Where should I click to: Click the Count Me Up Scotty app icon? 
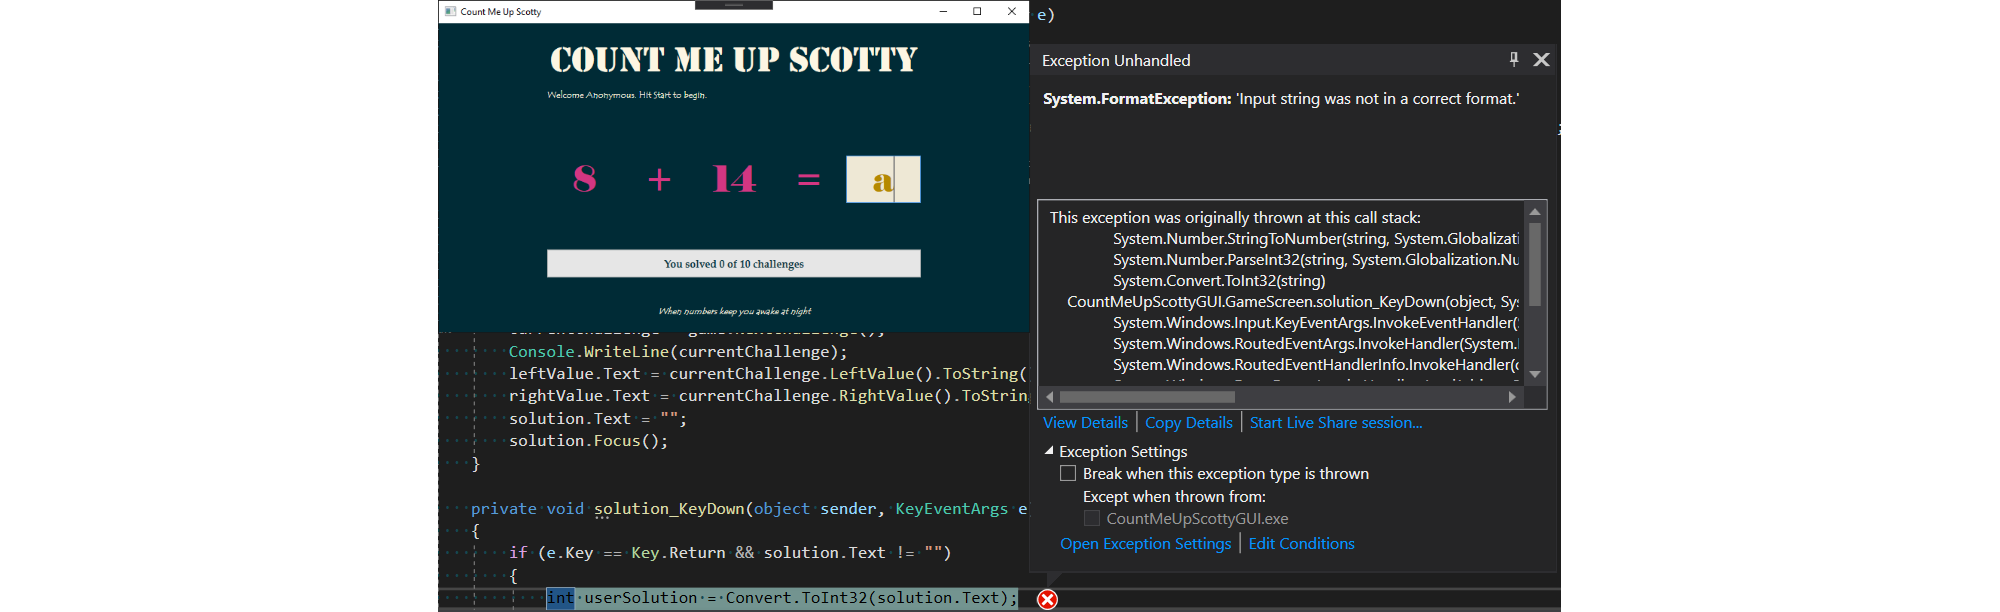click(x=450, y=11)
